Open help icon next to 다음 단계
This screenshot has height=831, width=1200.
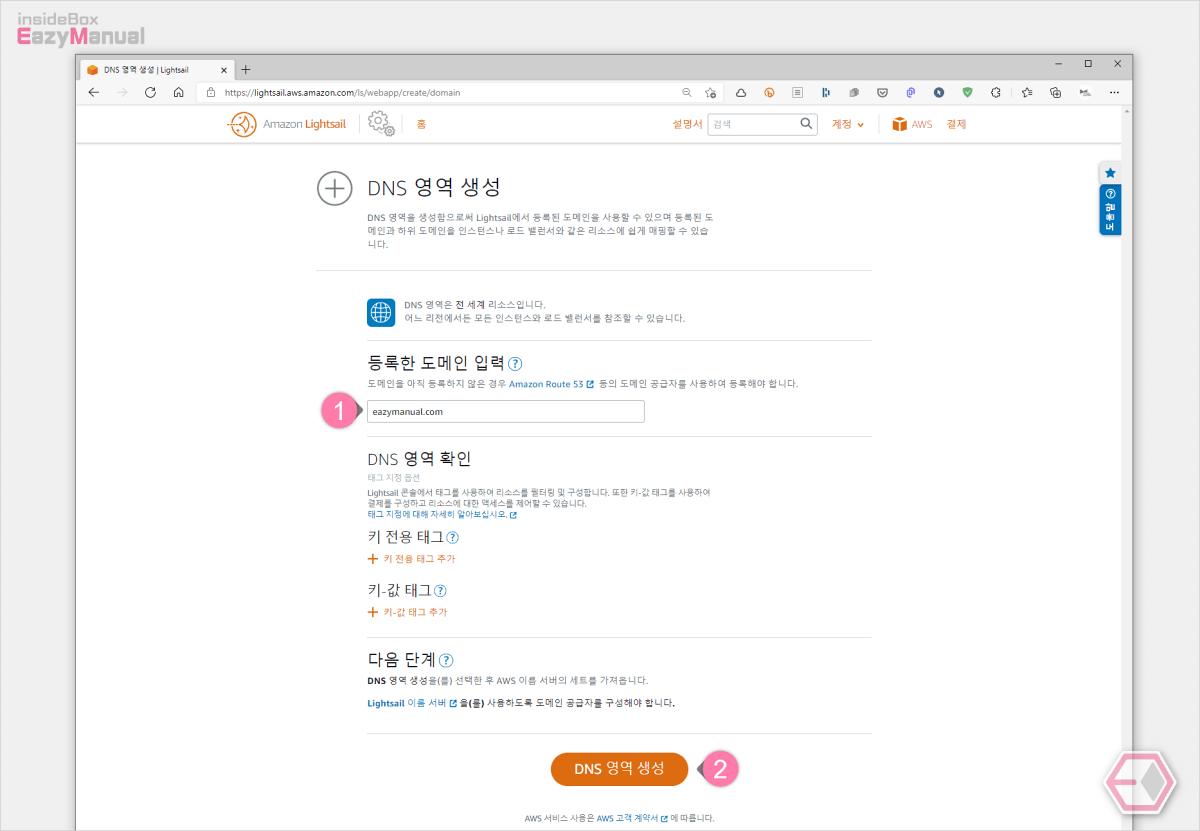point(446,661)
